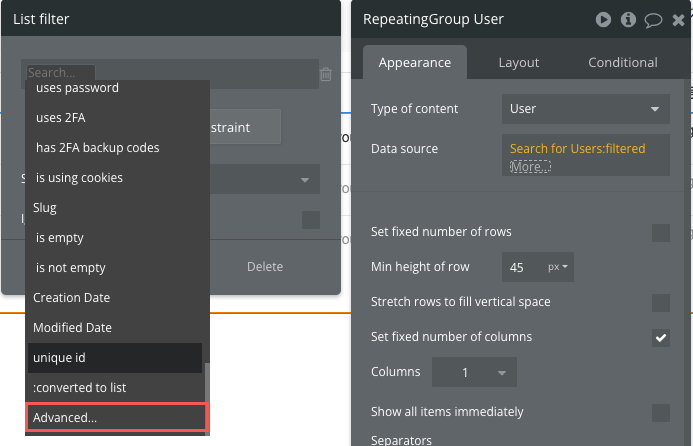
Task: Click the Search field in filter dropdown
Action: (x=60, y=73)
